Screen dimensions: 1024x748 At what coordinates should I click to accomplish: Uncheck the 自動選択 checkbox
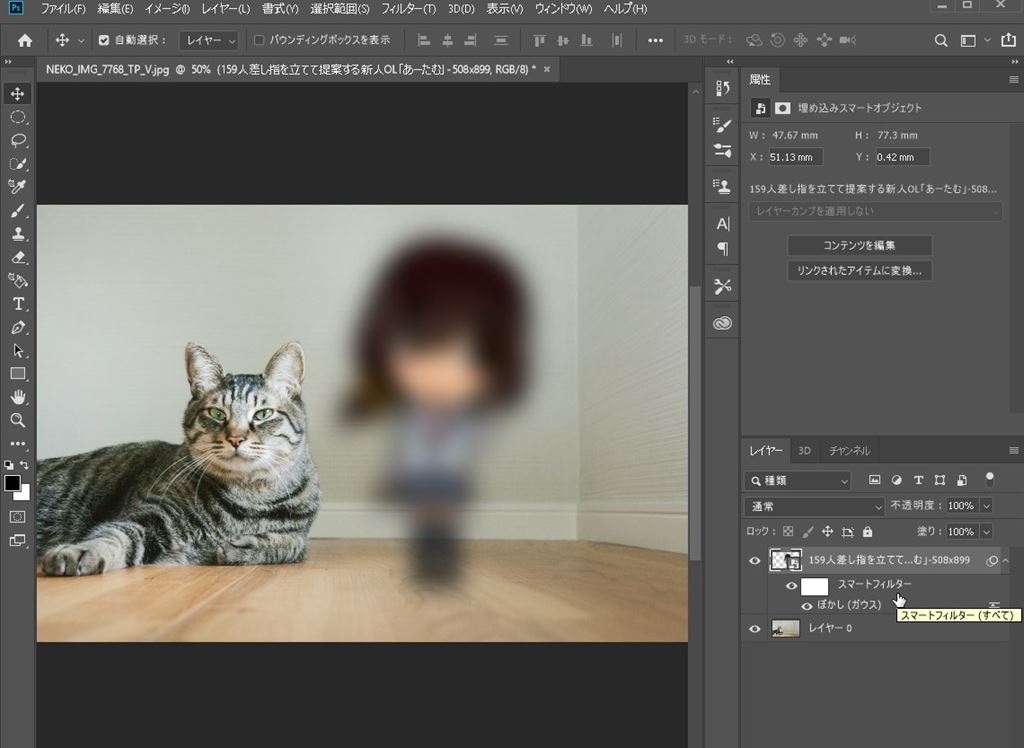pyautogui.click(x=104, y=41)
